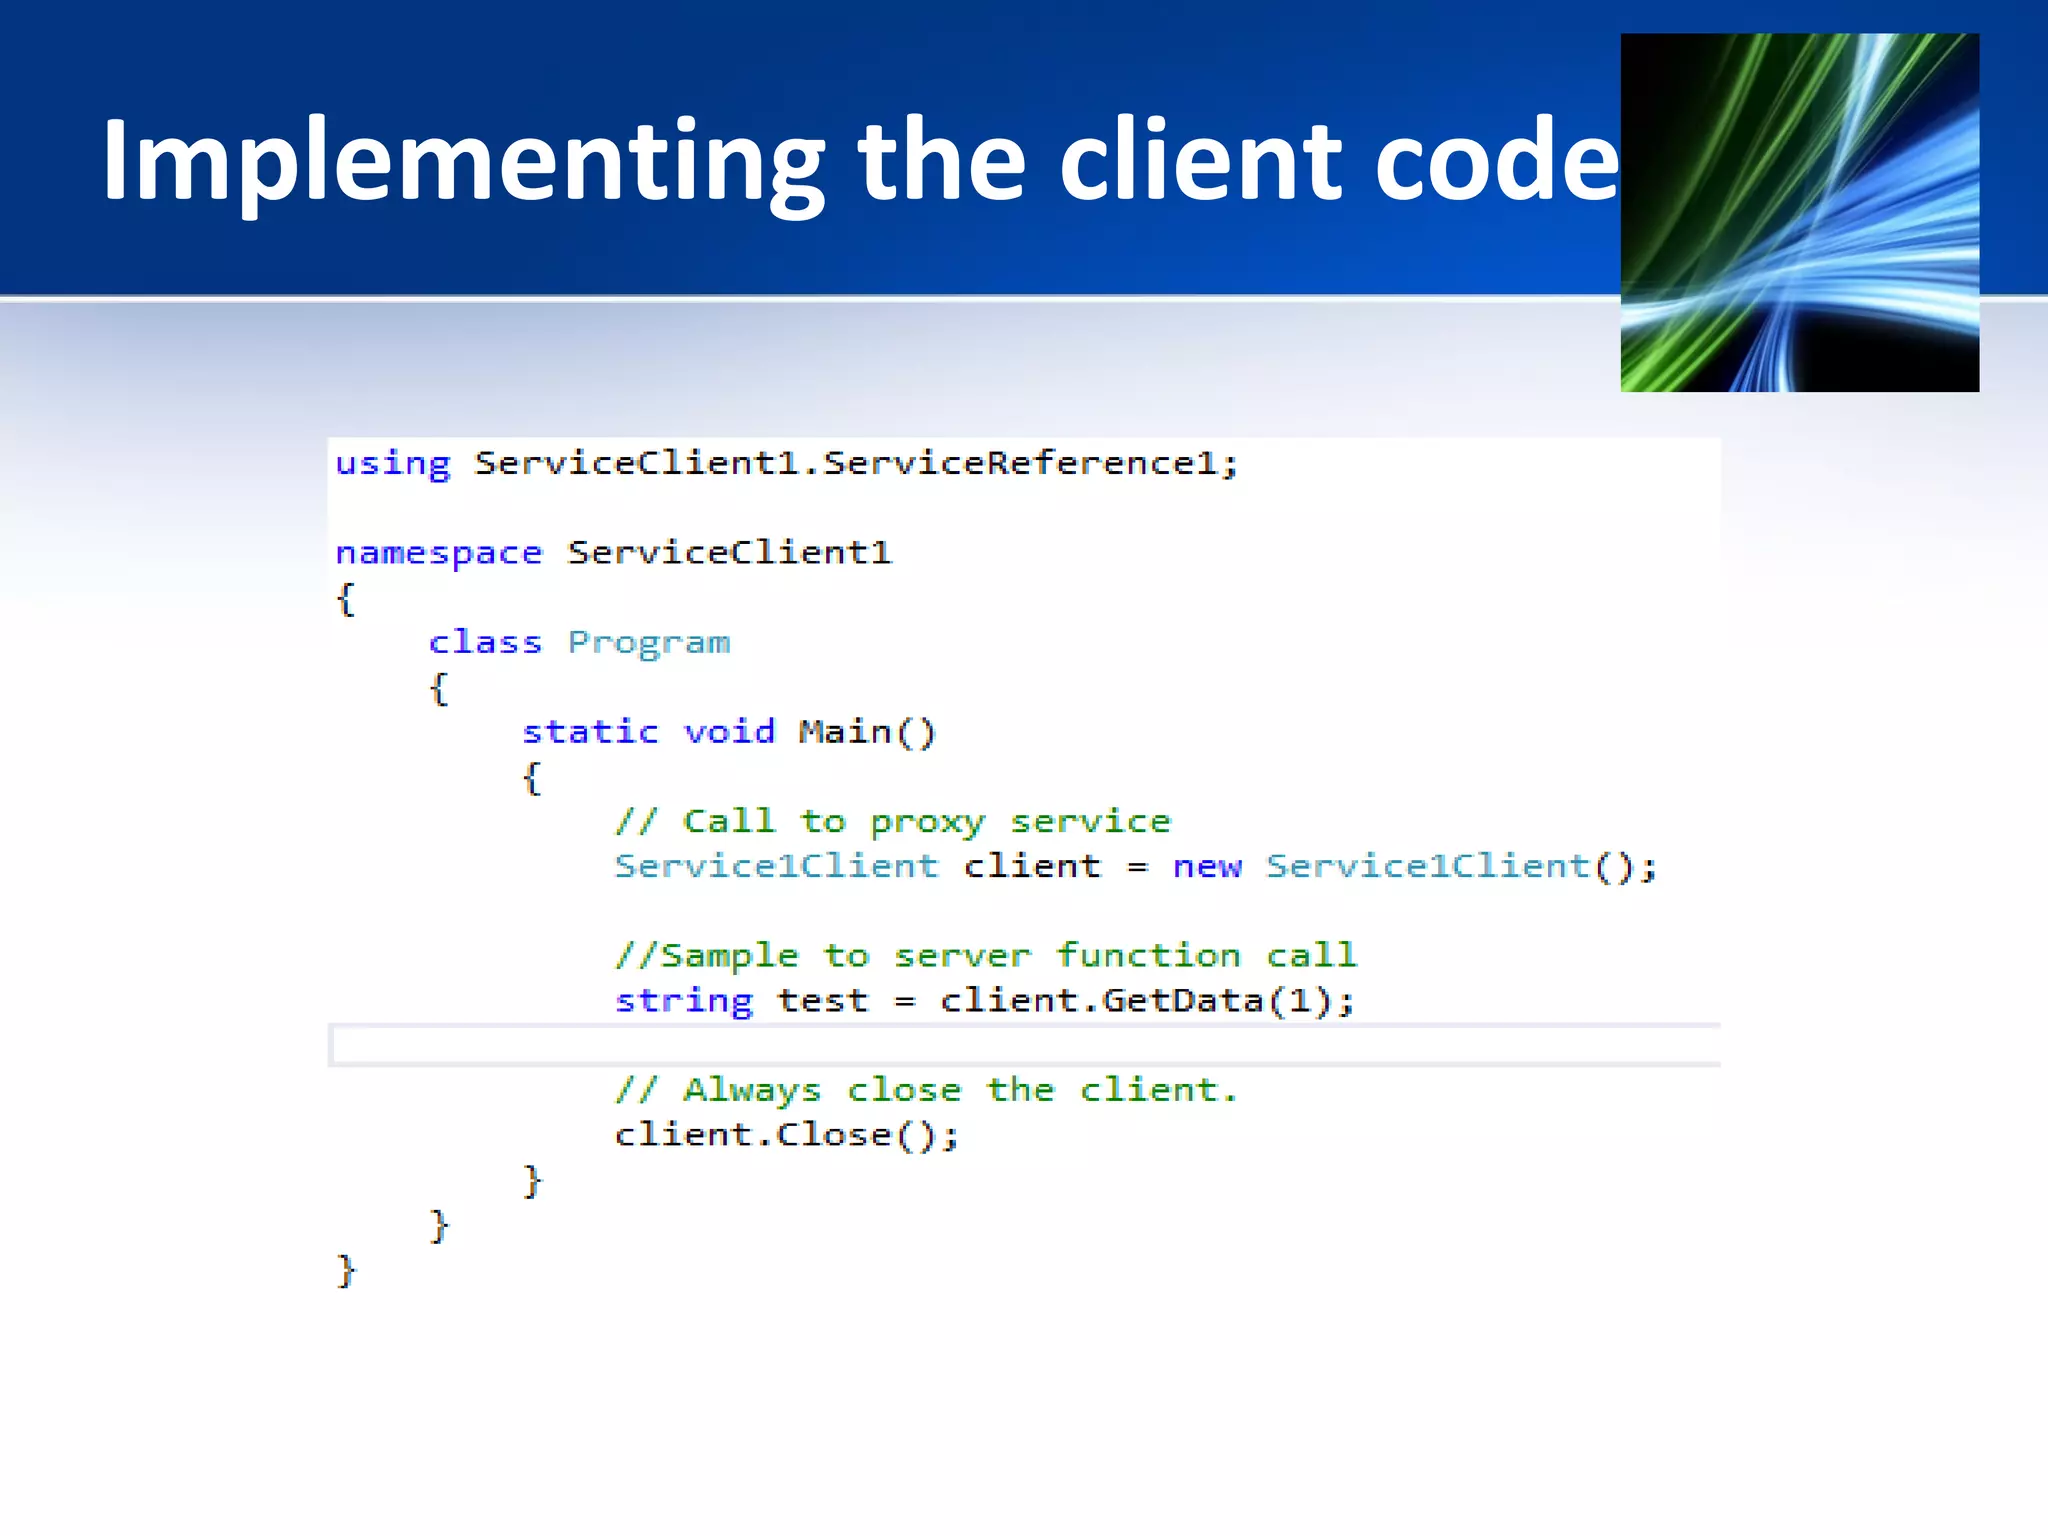Click the comment '//Sample to server function call'
2048x1536 pixels.
point(986,956)
